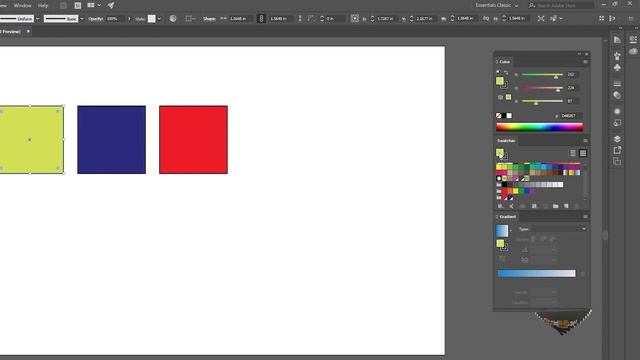Close the open document tab

28,31
